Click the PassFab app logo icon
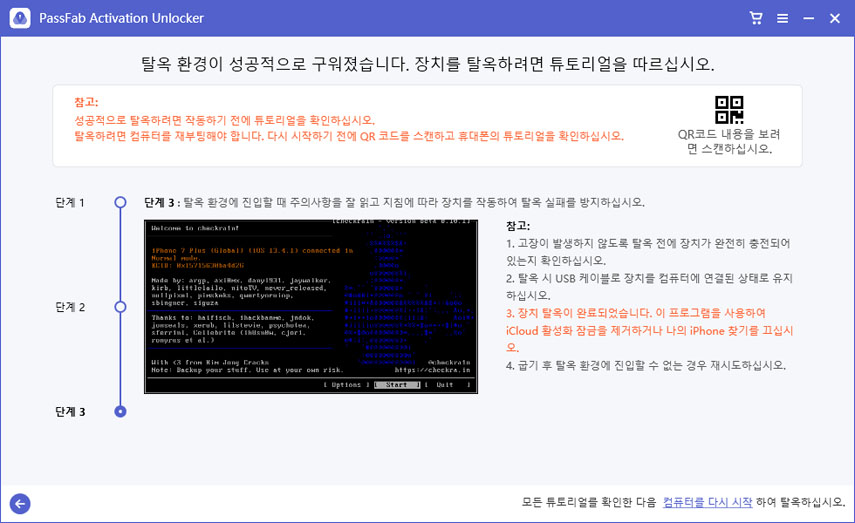Screen dimensions: 855x523 pos(19,18)
